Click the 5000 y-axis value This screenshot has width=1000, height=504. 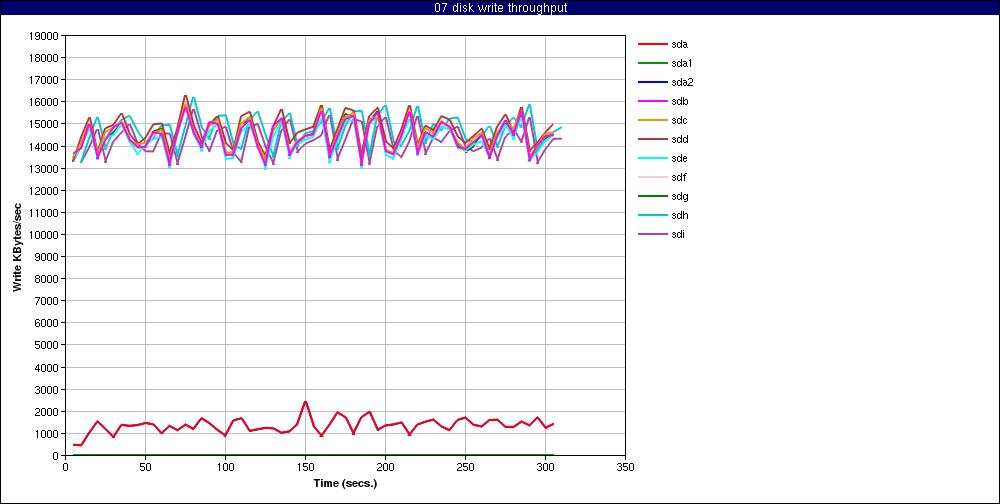[47, 345]
